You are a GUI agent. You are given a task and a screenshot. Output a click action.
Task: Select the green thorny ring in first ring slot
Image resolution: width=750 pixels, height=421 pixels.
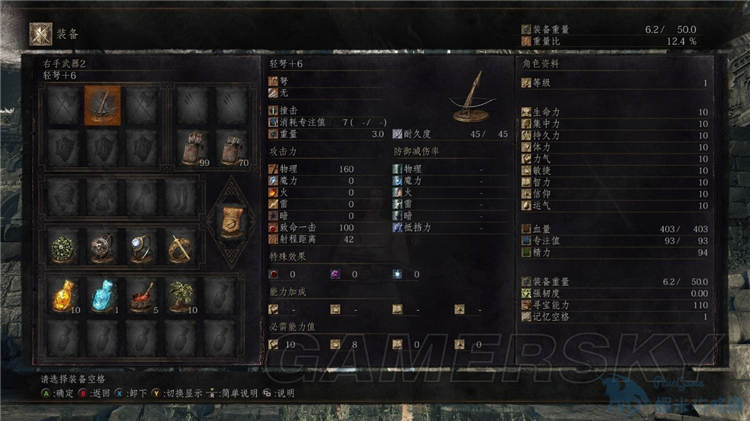tap(64, 247)
